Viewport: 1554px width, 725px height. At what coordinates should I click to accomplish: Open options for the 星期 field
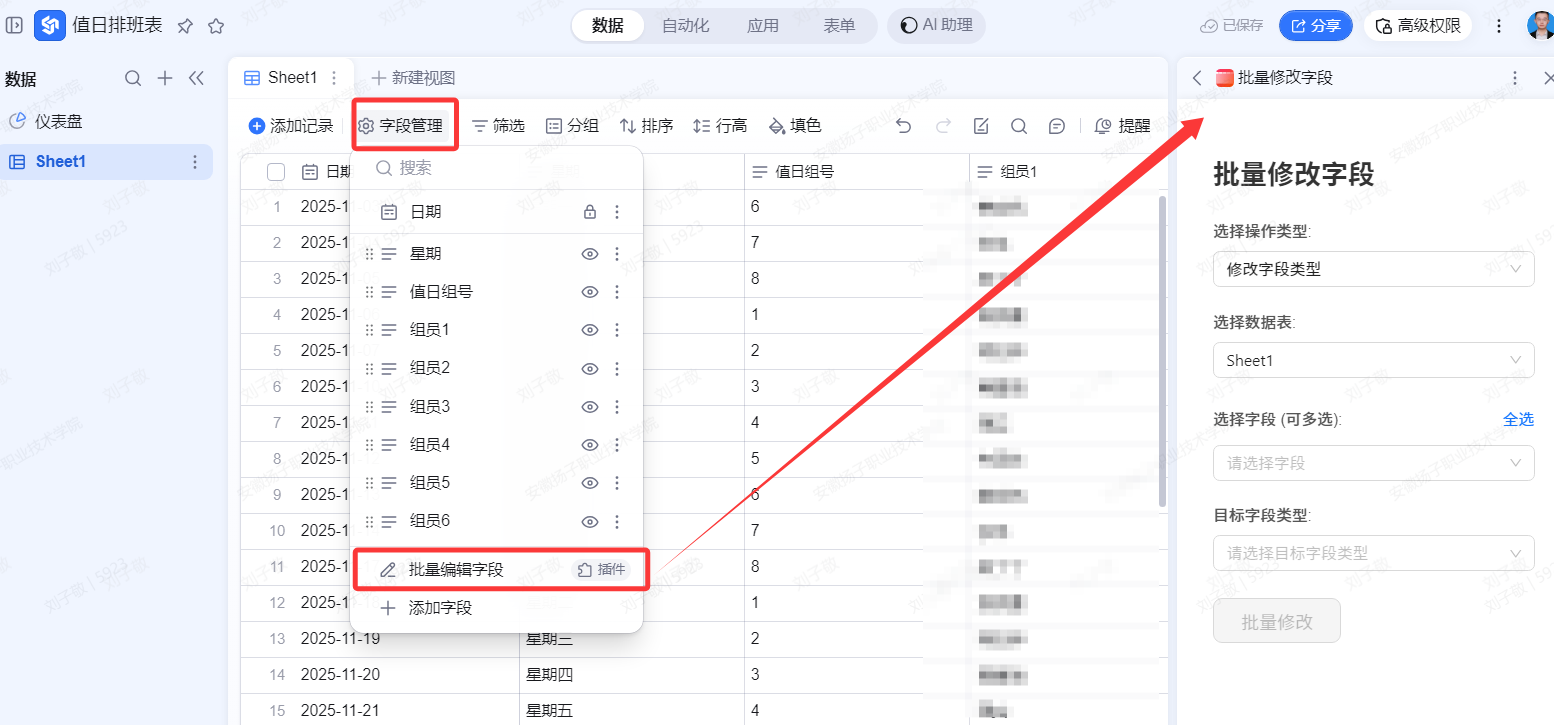[617, 254]
